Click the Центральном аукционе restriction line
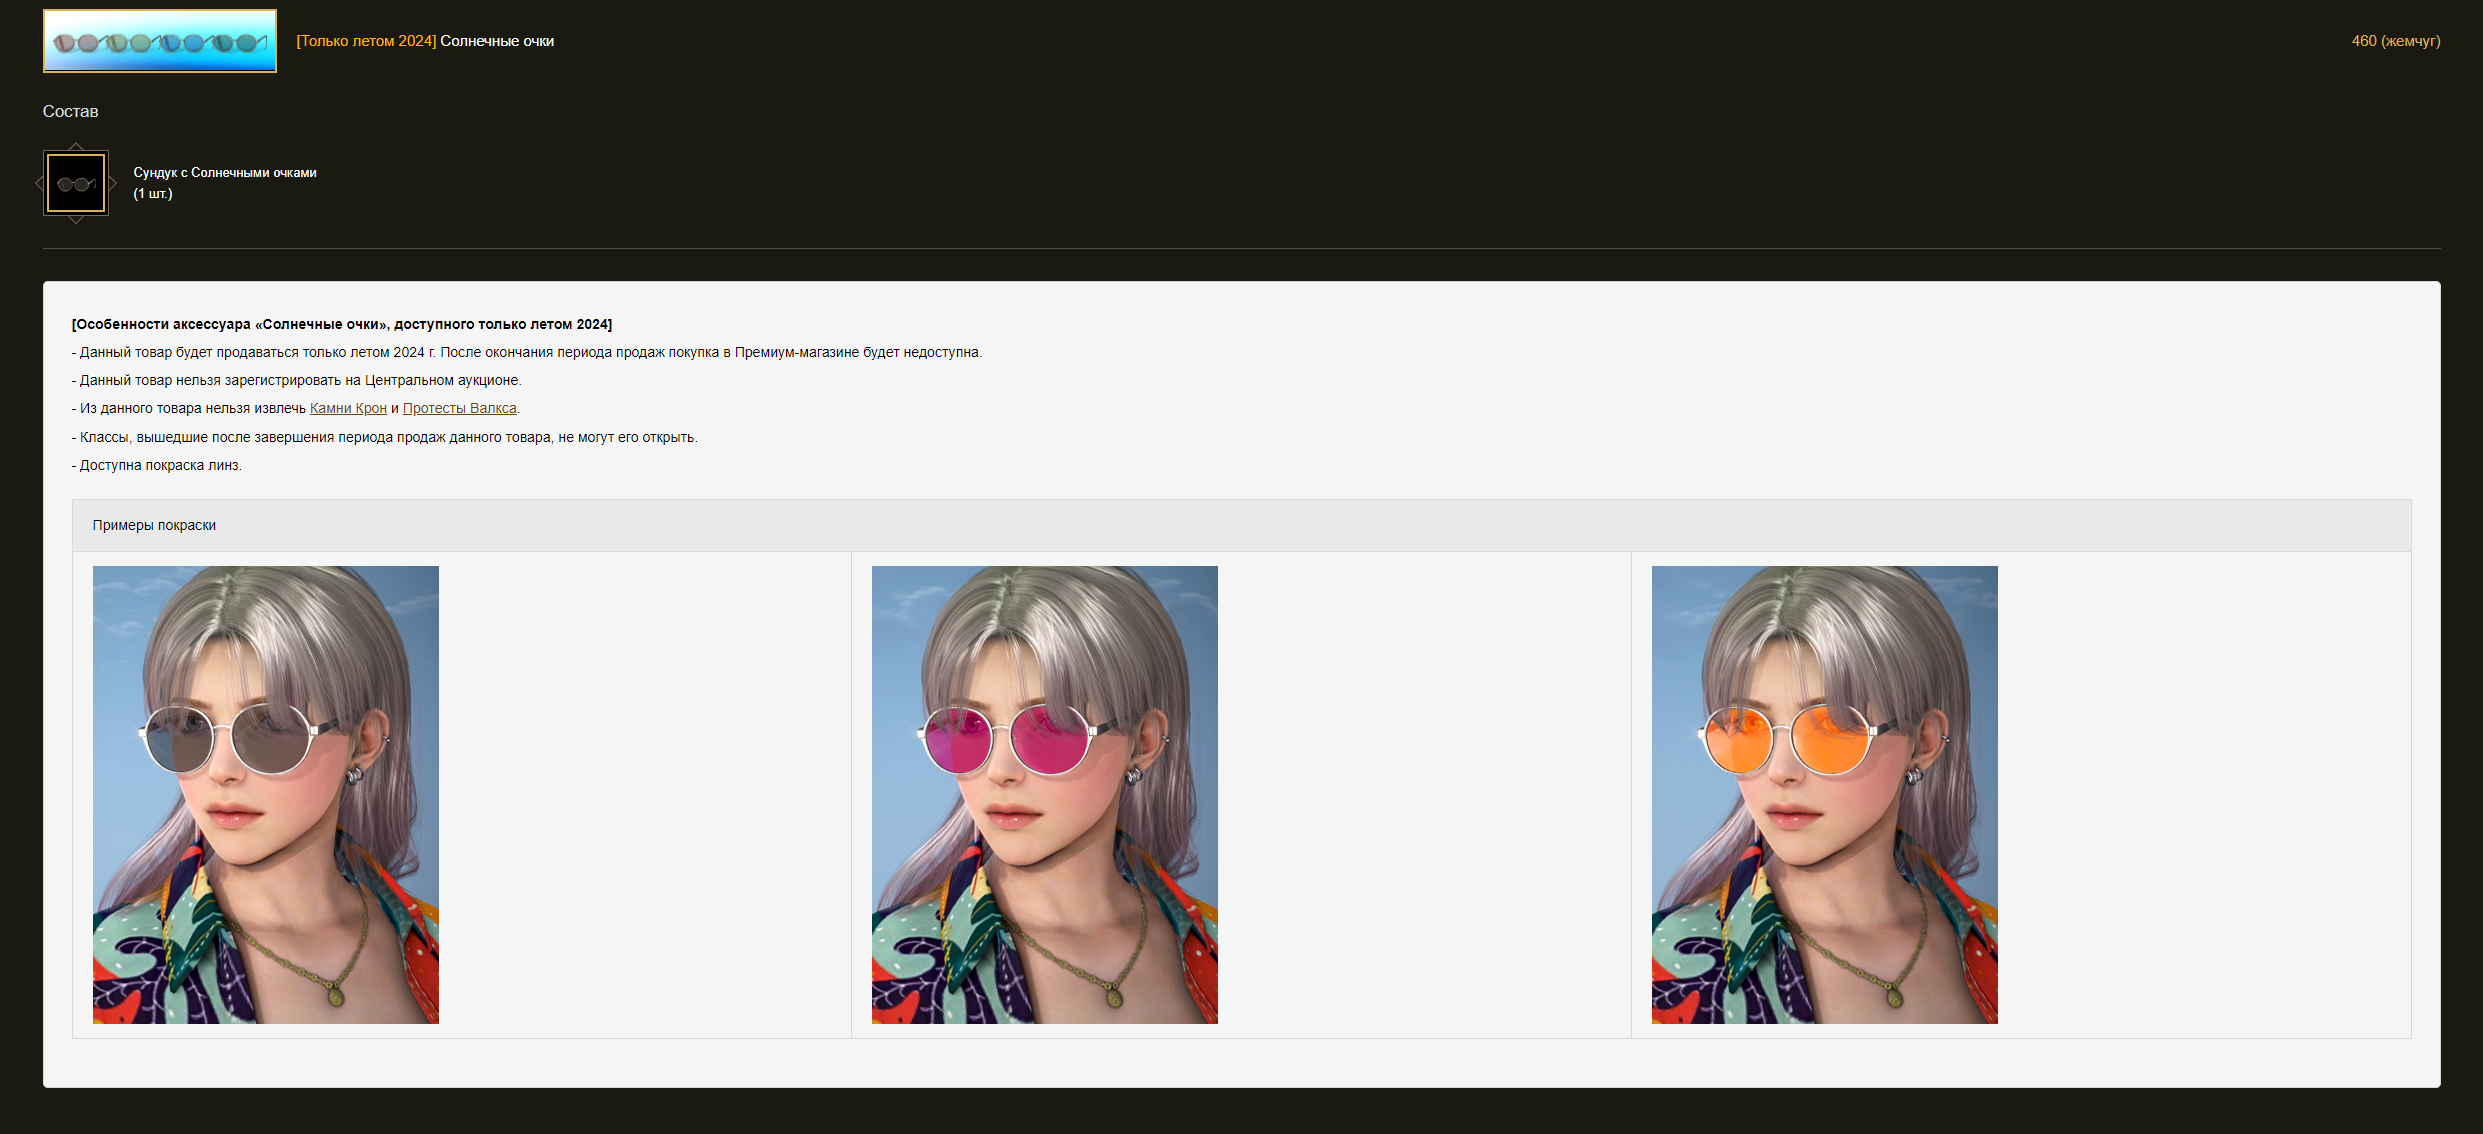 point(297,380)
